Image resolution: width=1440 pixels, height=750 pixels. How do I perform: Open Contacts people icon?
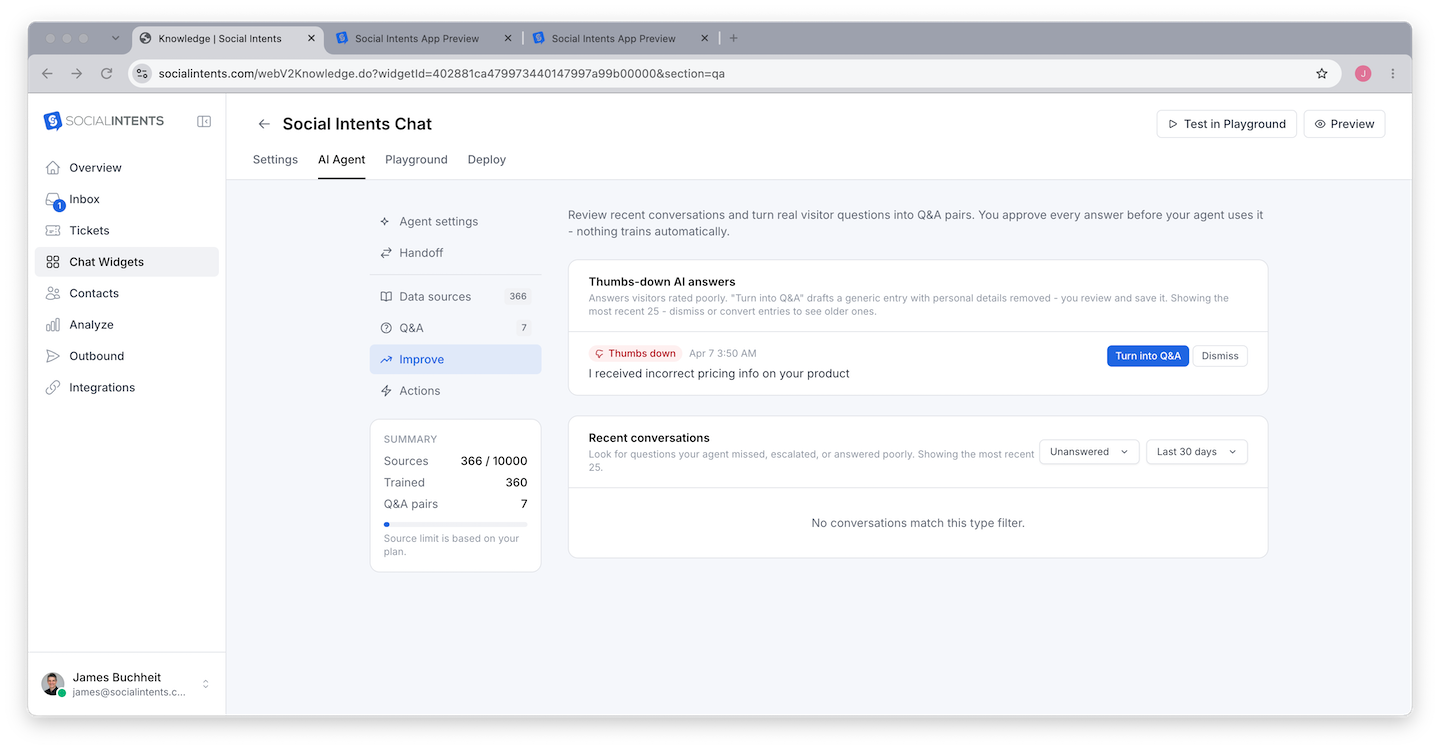point(53,293)
